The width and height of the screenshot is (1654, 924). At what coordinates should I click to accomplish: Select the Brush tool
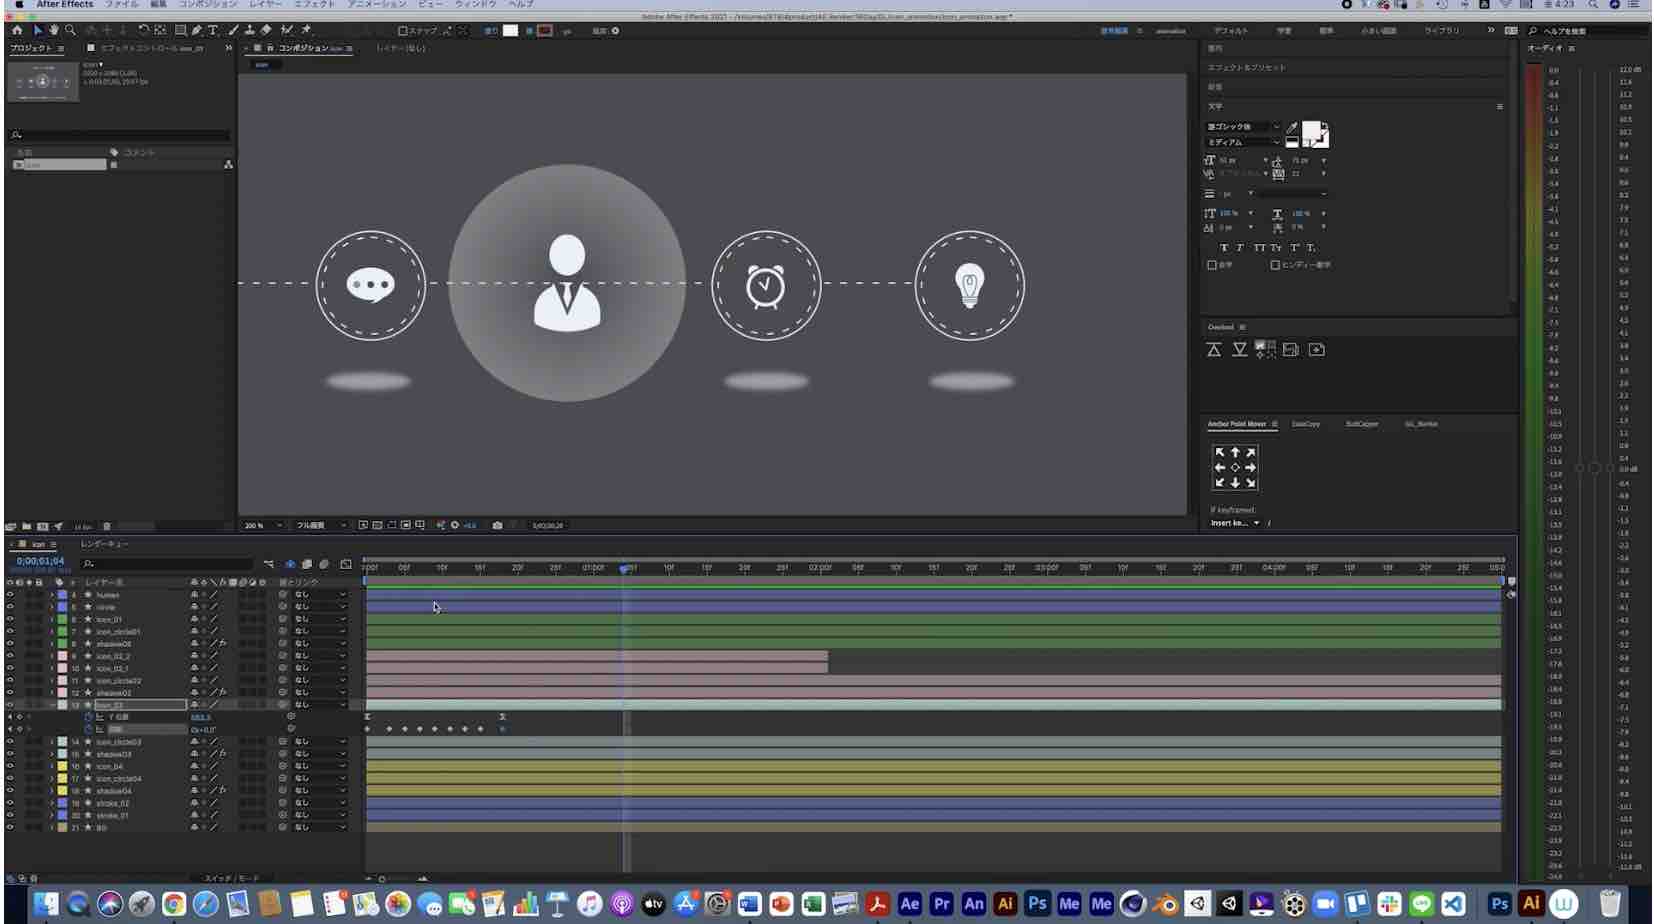tap(233, 30)
